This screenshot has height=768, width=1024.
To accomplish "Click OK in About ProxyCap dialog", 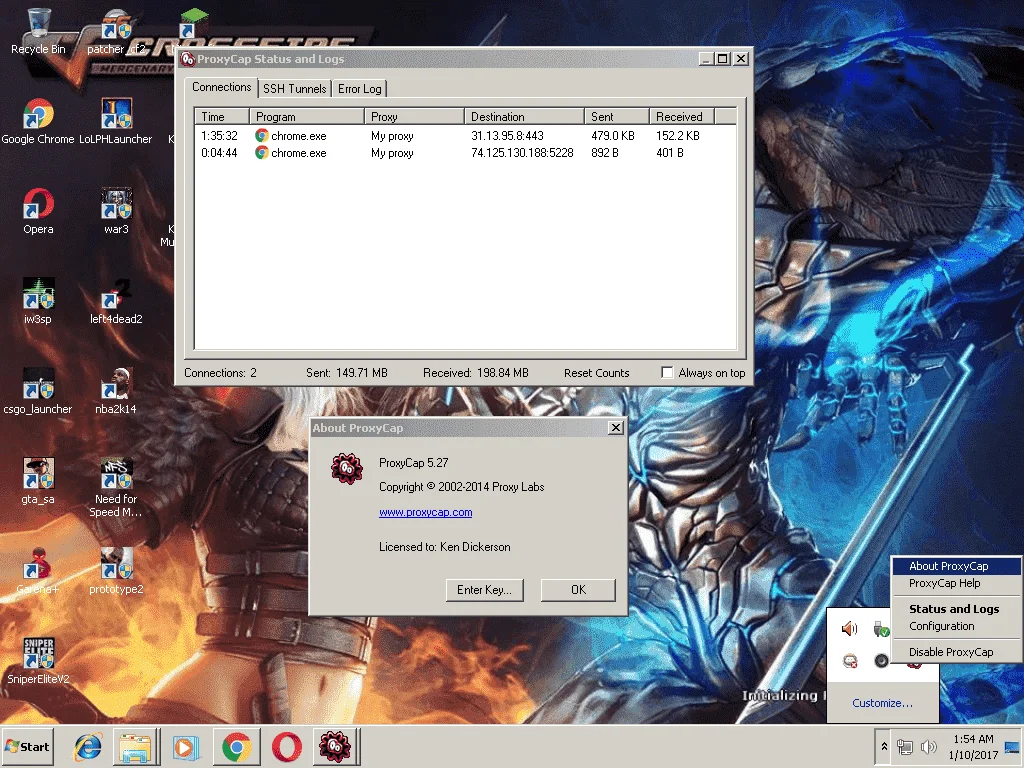I will pos(578,590).
